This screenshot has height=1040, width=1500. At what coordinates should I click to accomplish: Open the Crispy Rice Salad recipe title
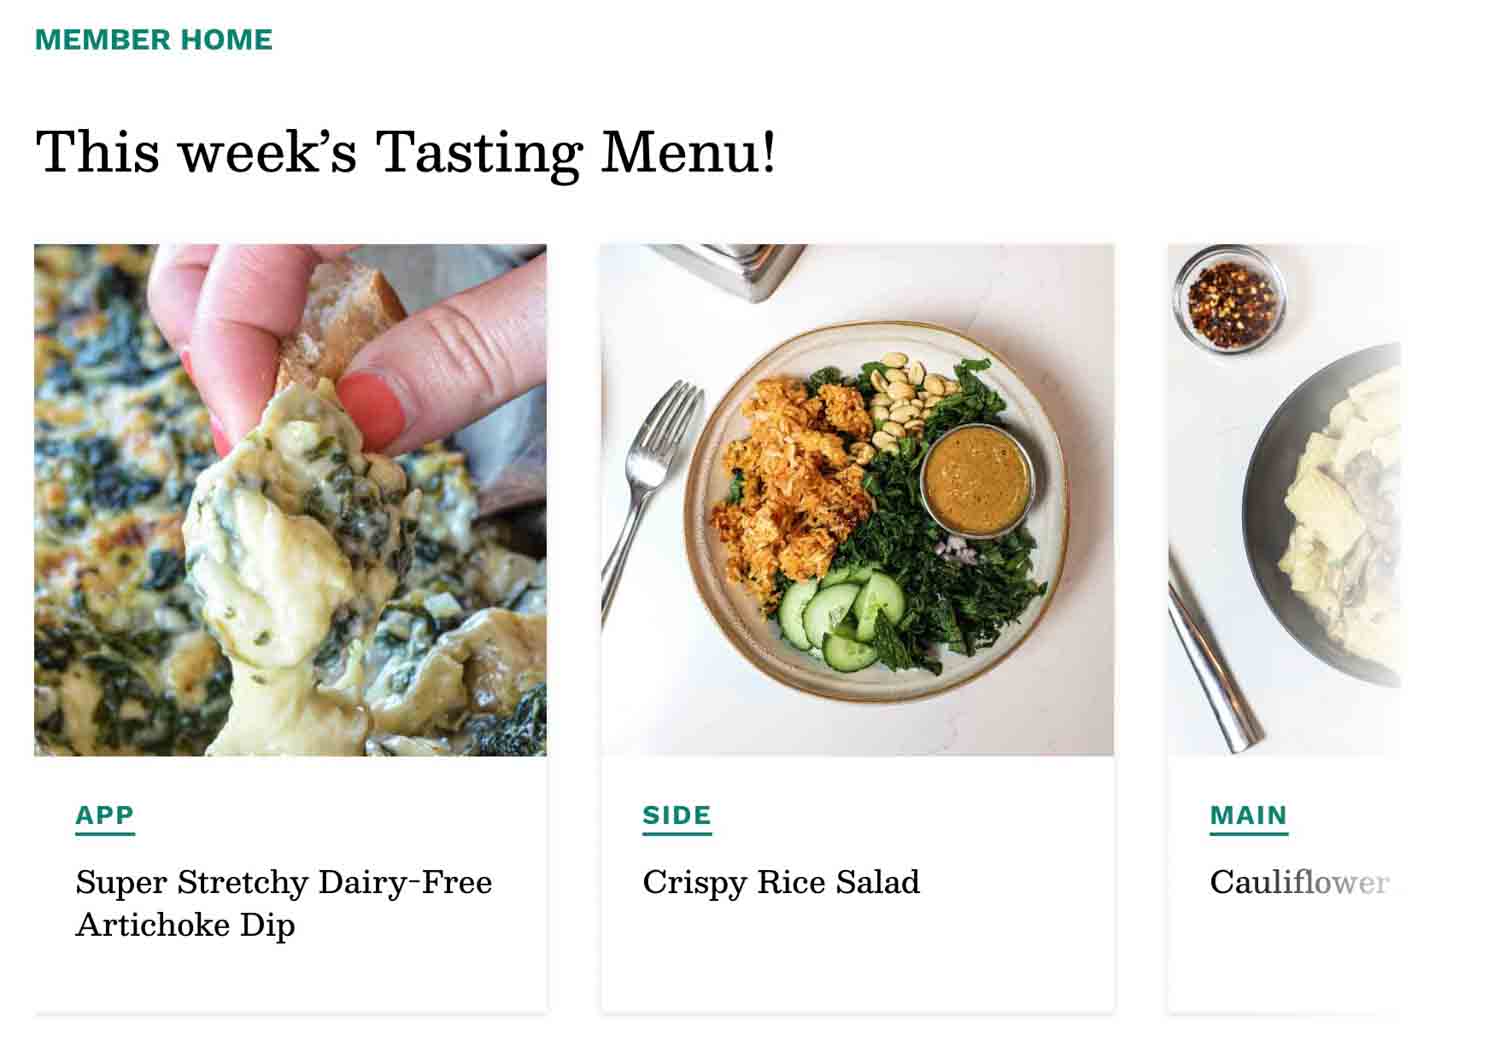[x=781, y=882]
